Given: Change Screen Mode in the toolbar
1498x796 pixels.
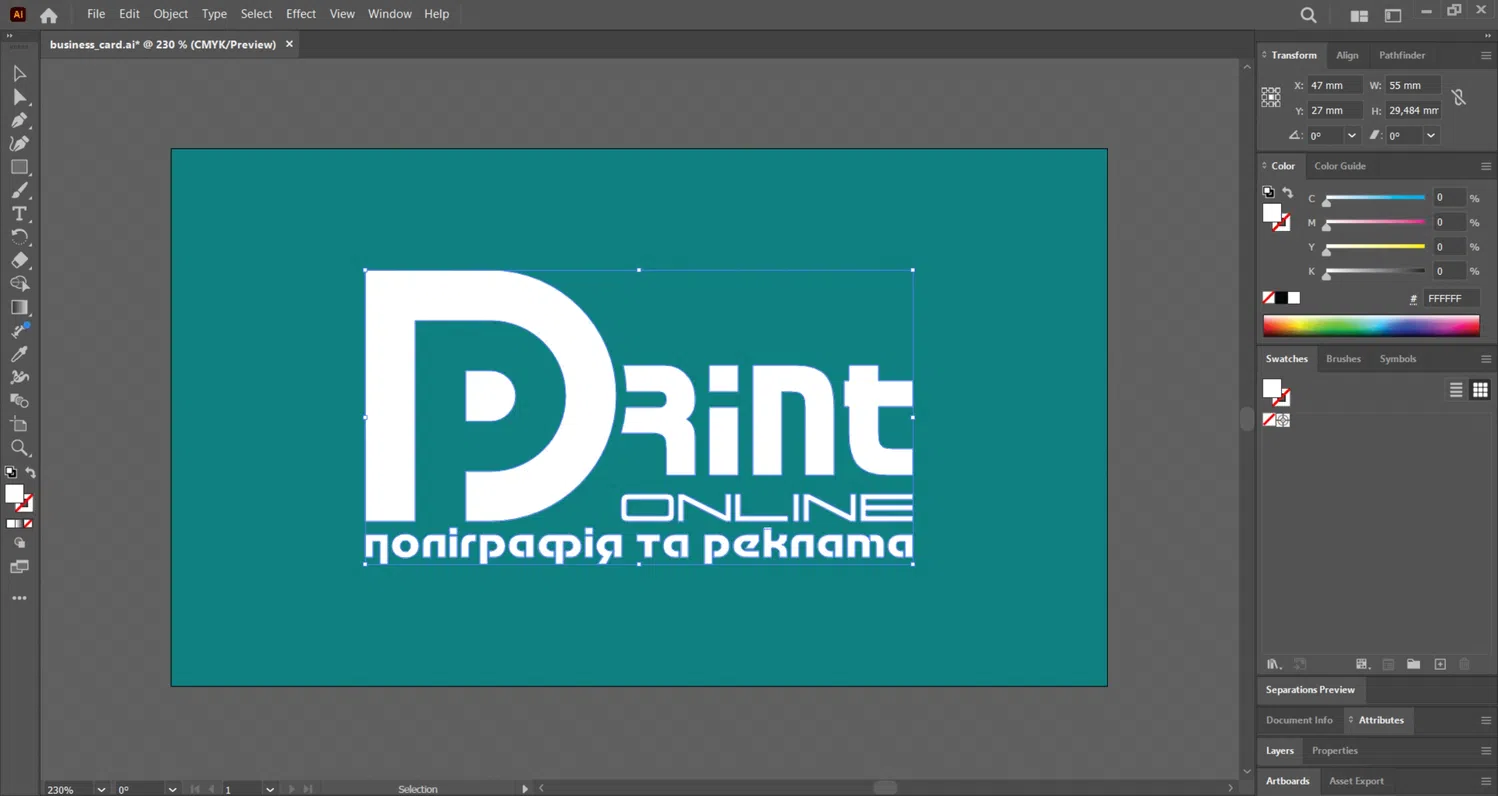Looking at the screenshot, I should click(19, 567).
